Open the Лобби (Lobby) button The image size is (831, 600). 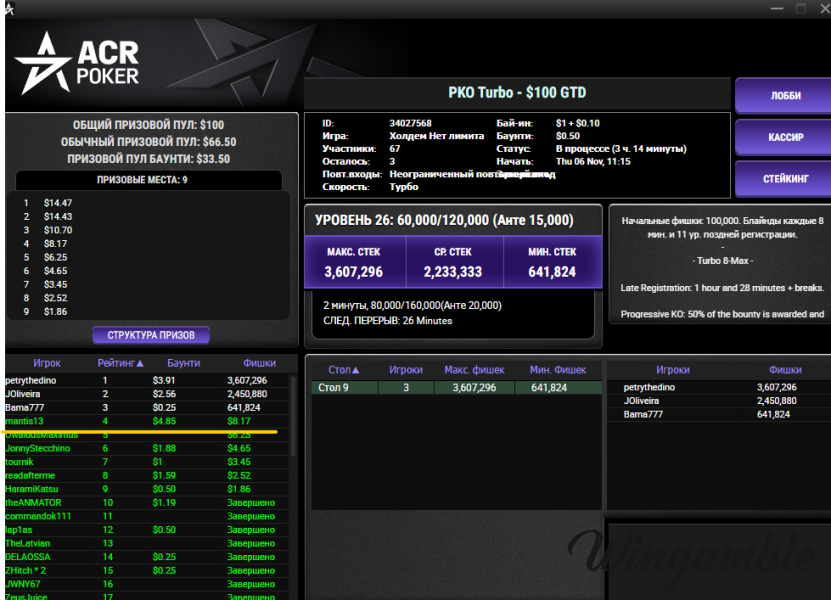tap(784, 97)
